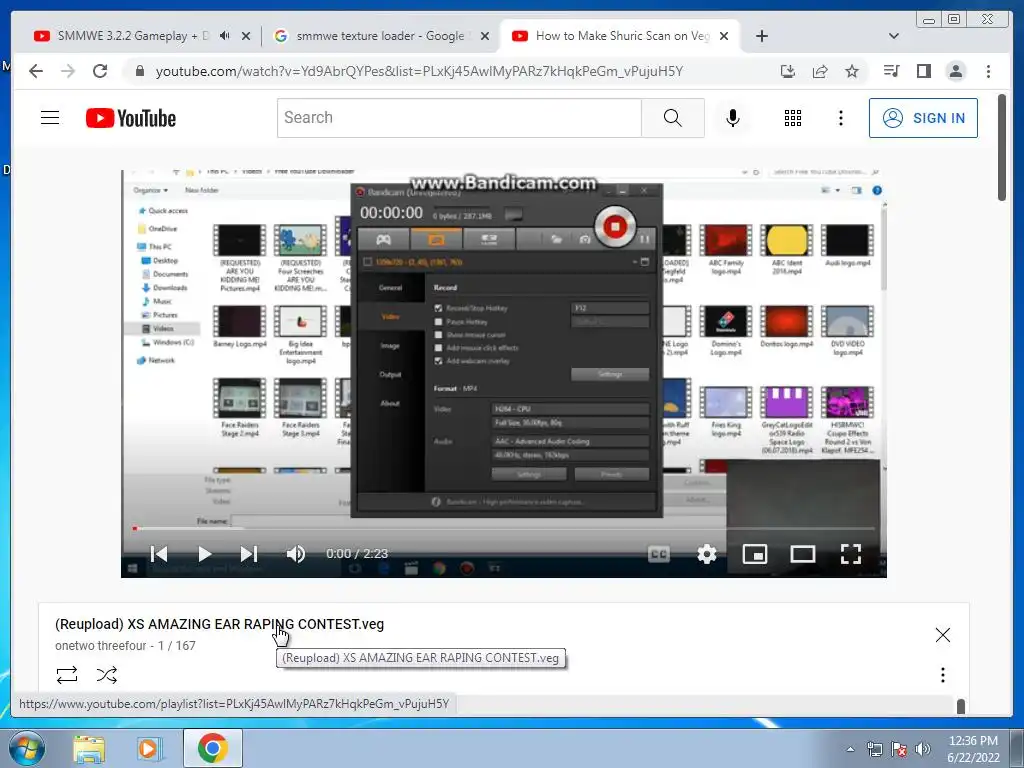The image size is (1024, 768).
Task: Open the playlist title link
Action: pyautogui.click(x=219, y=624)
